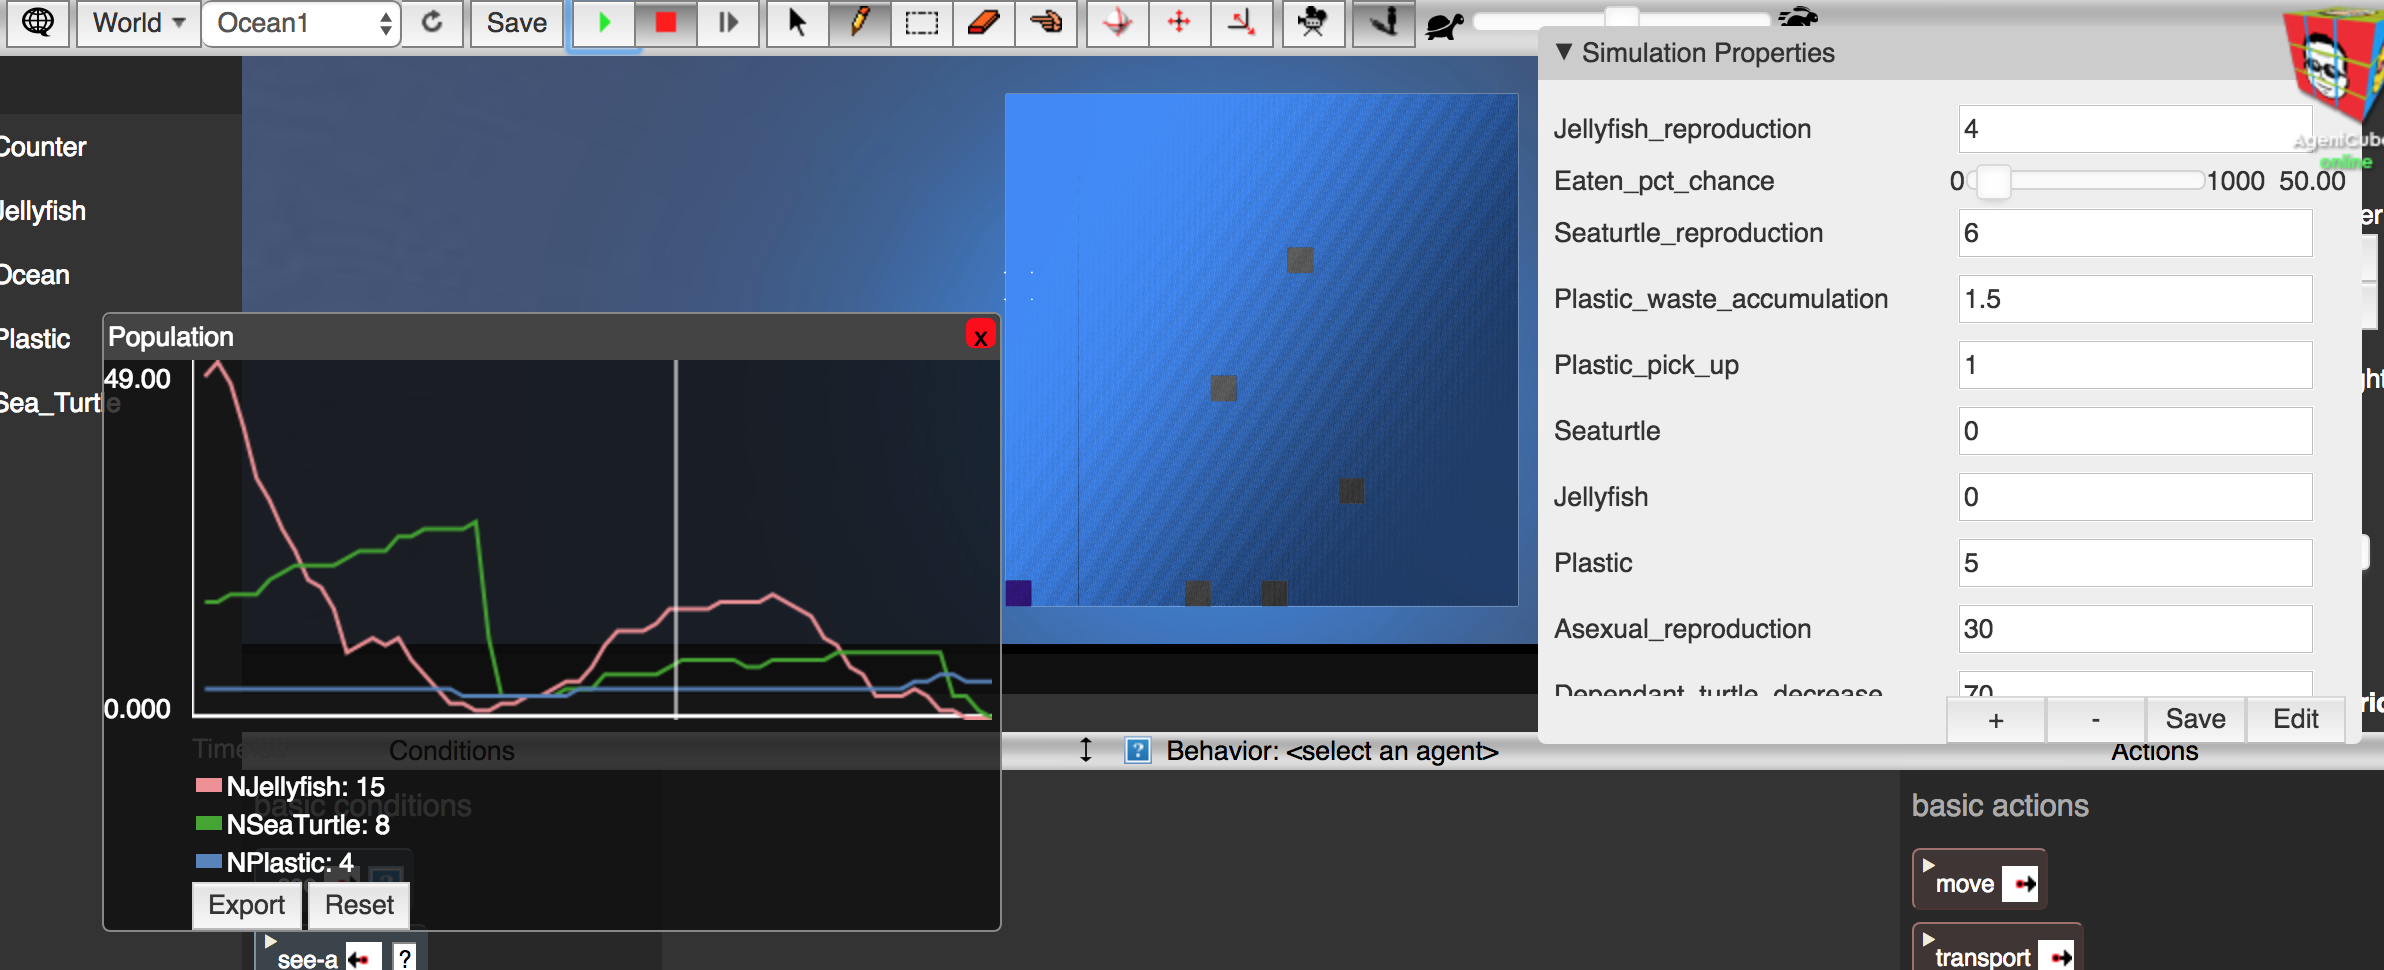Select the eraser tool
The width and height of the screenshot is (2384, 970).
tap(984, 22)
